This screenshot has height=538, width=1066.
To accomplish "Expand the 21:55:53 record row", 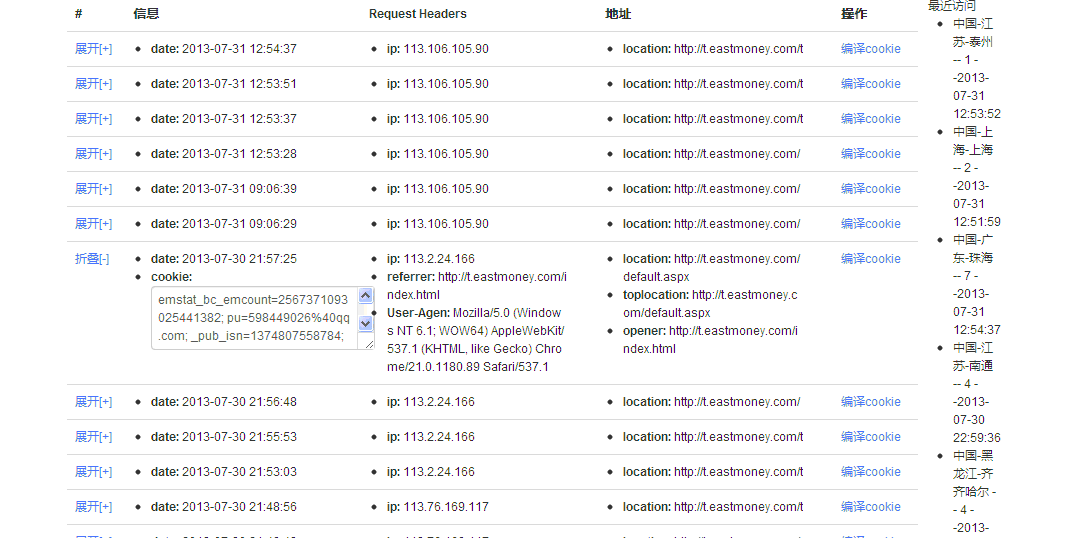I will point(93,437).
